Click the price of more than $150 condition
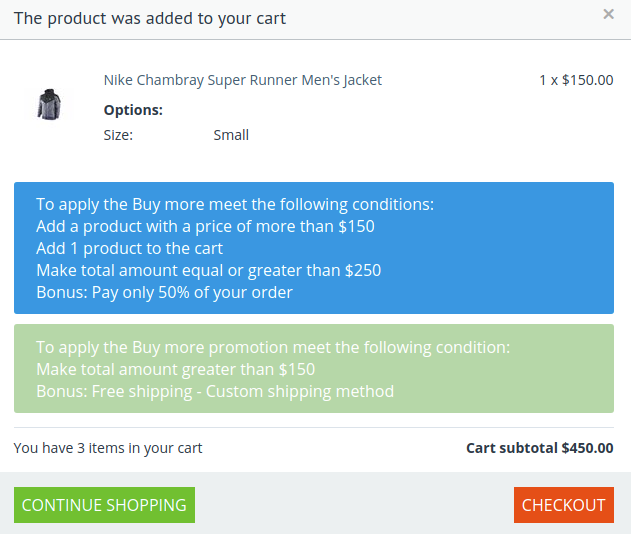 [205, 227]
